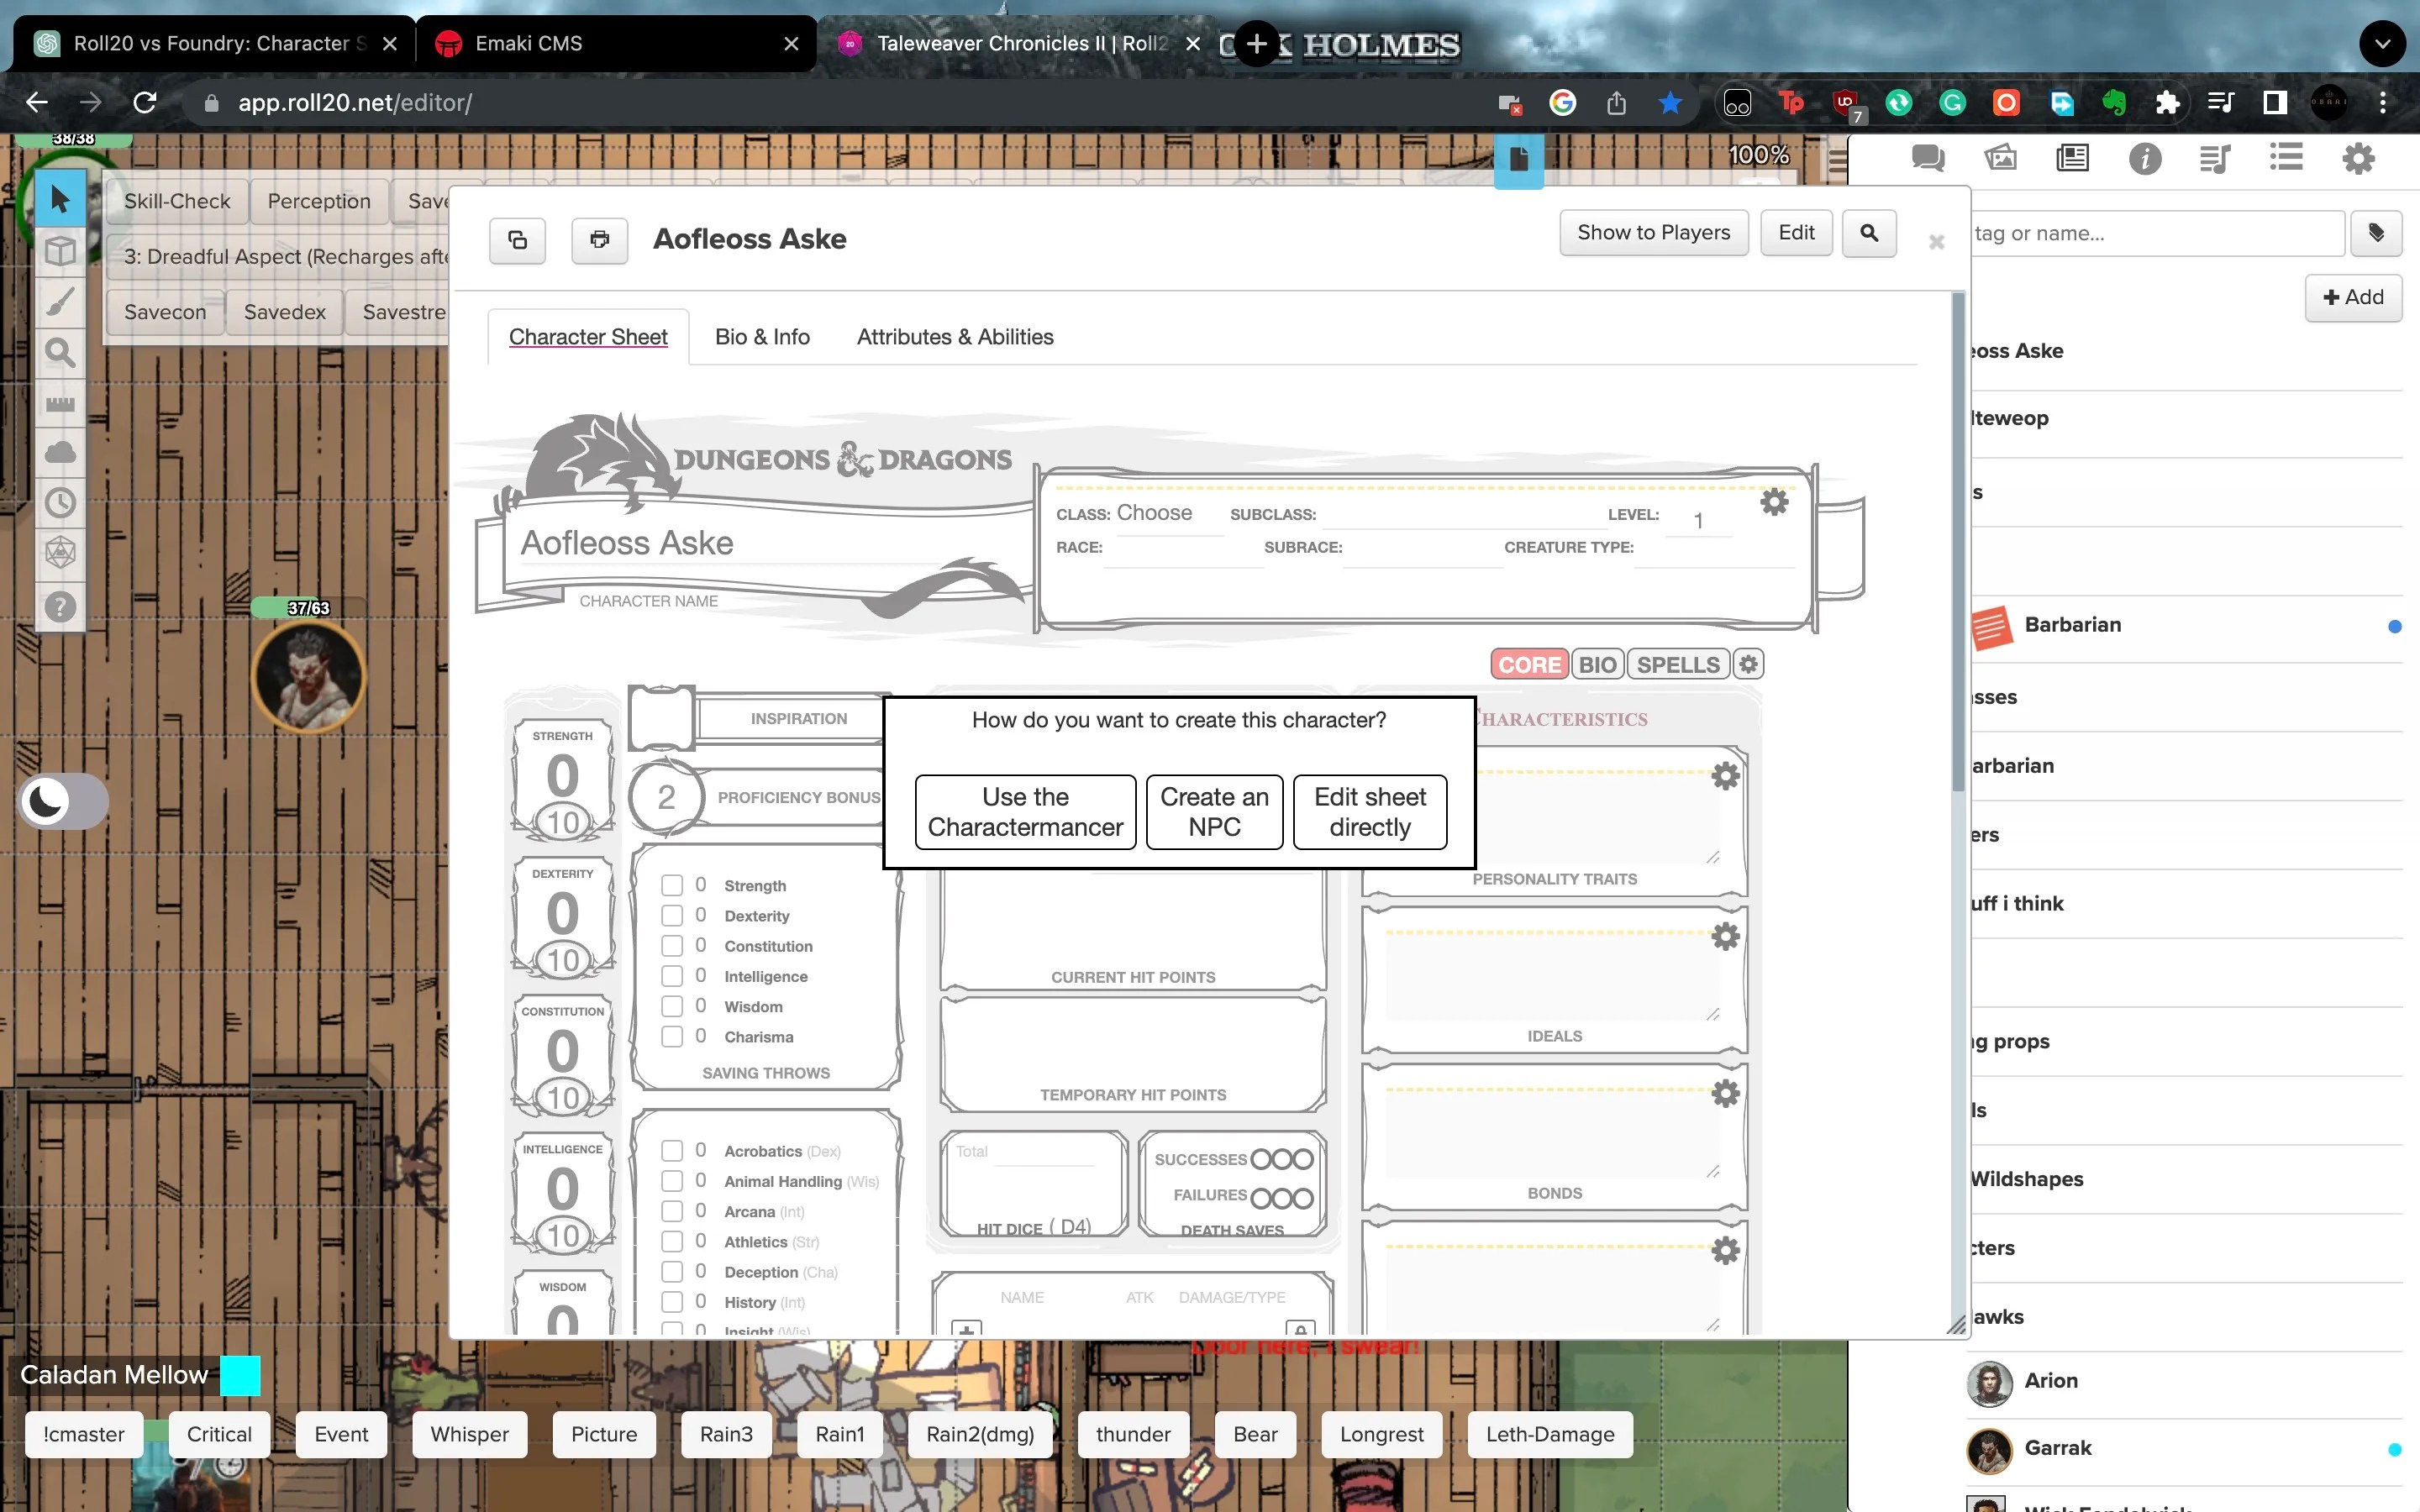Activate the Fog of War cloud tool
The image size is (2420, 1512).
(60, 452)
